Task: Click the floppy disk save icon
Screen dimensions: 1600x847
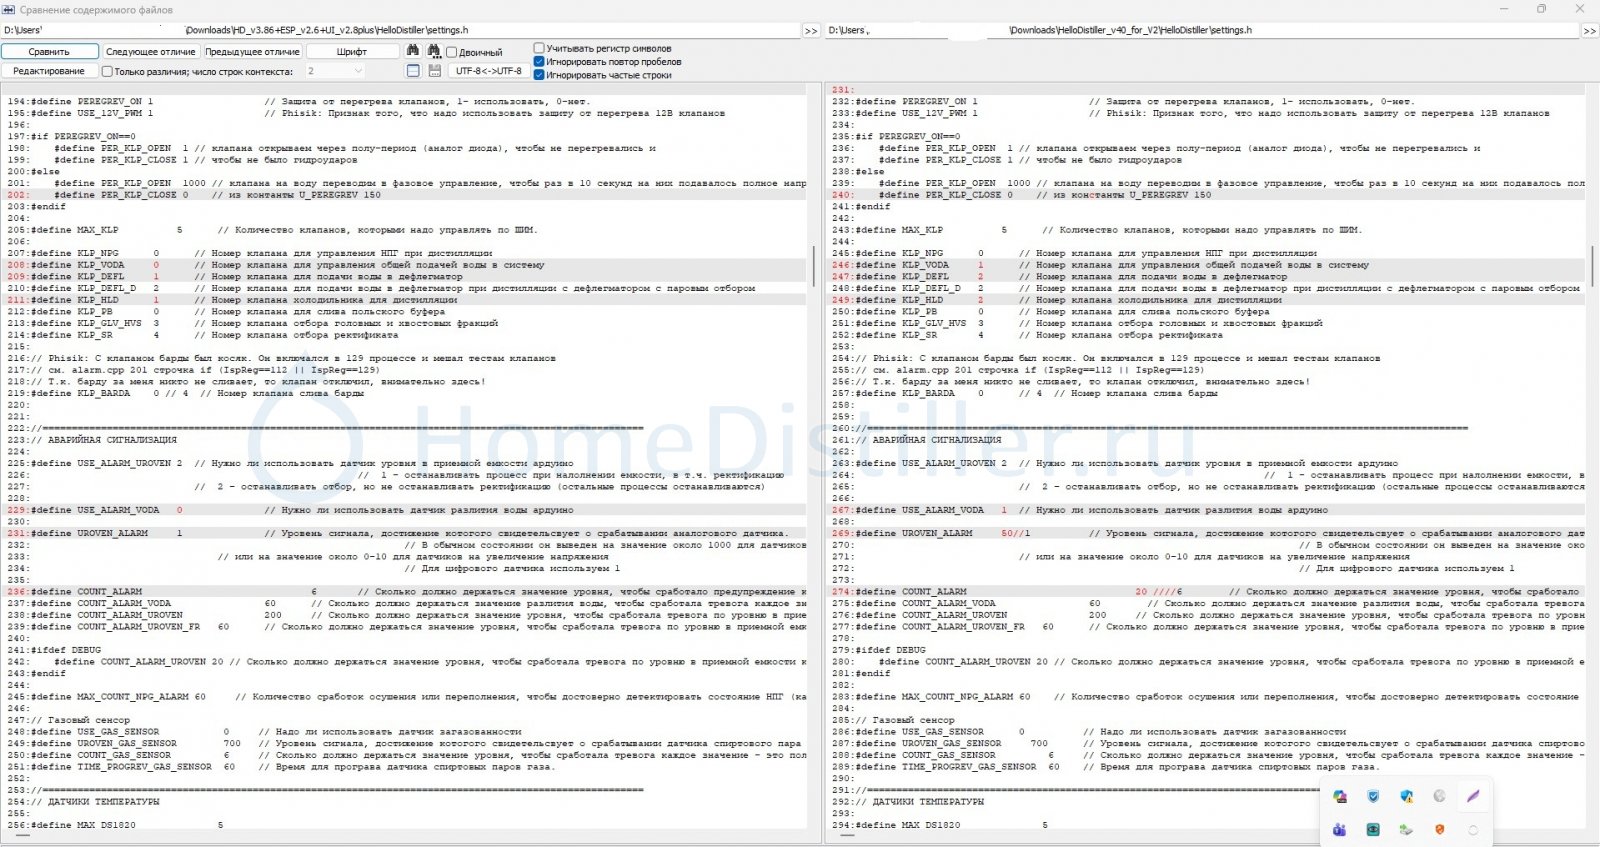Action: click(x=434, y=71)
